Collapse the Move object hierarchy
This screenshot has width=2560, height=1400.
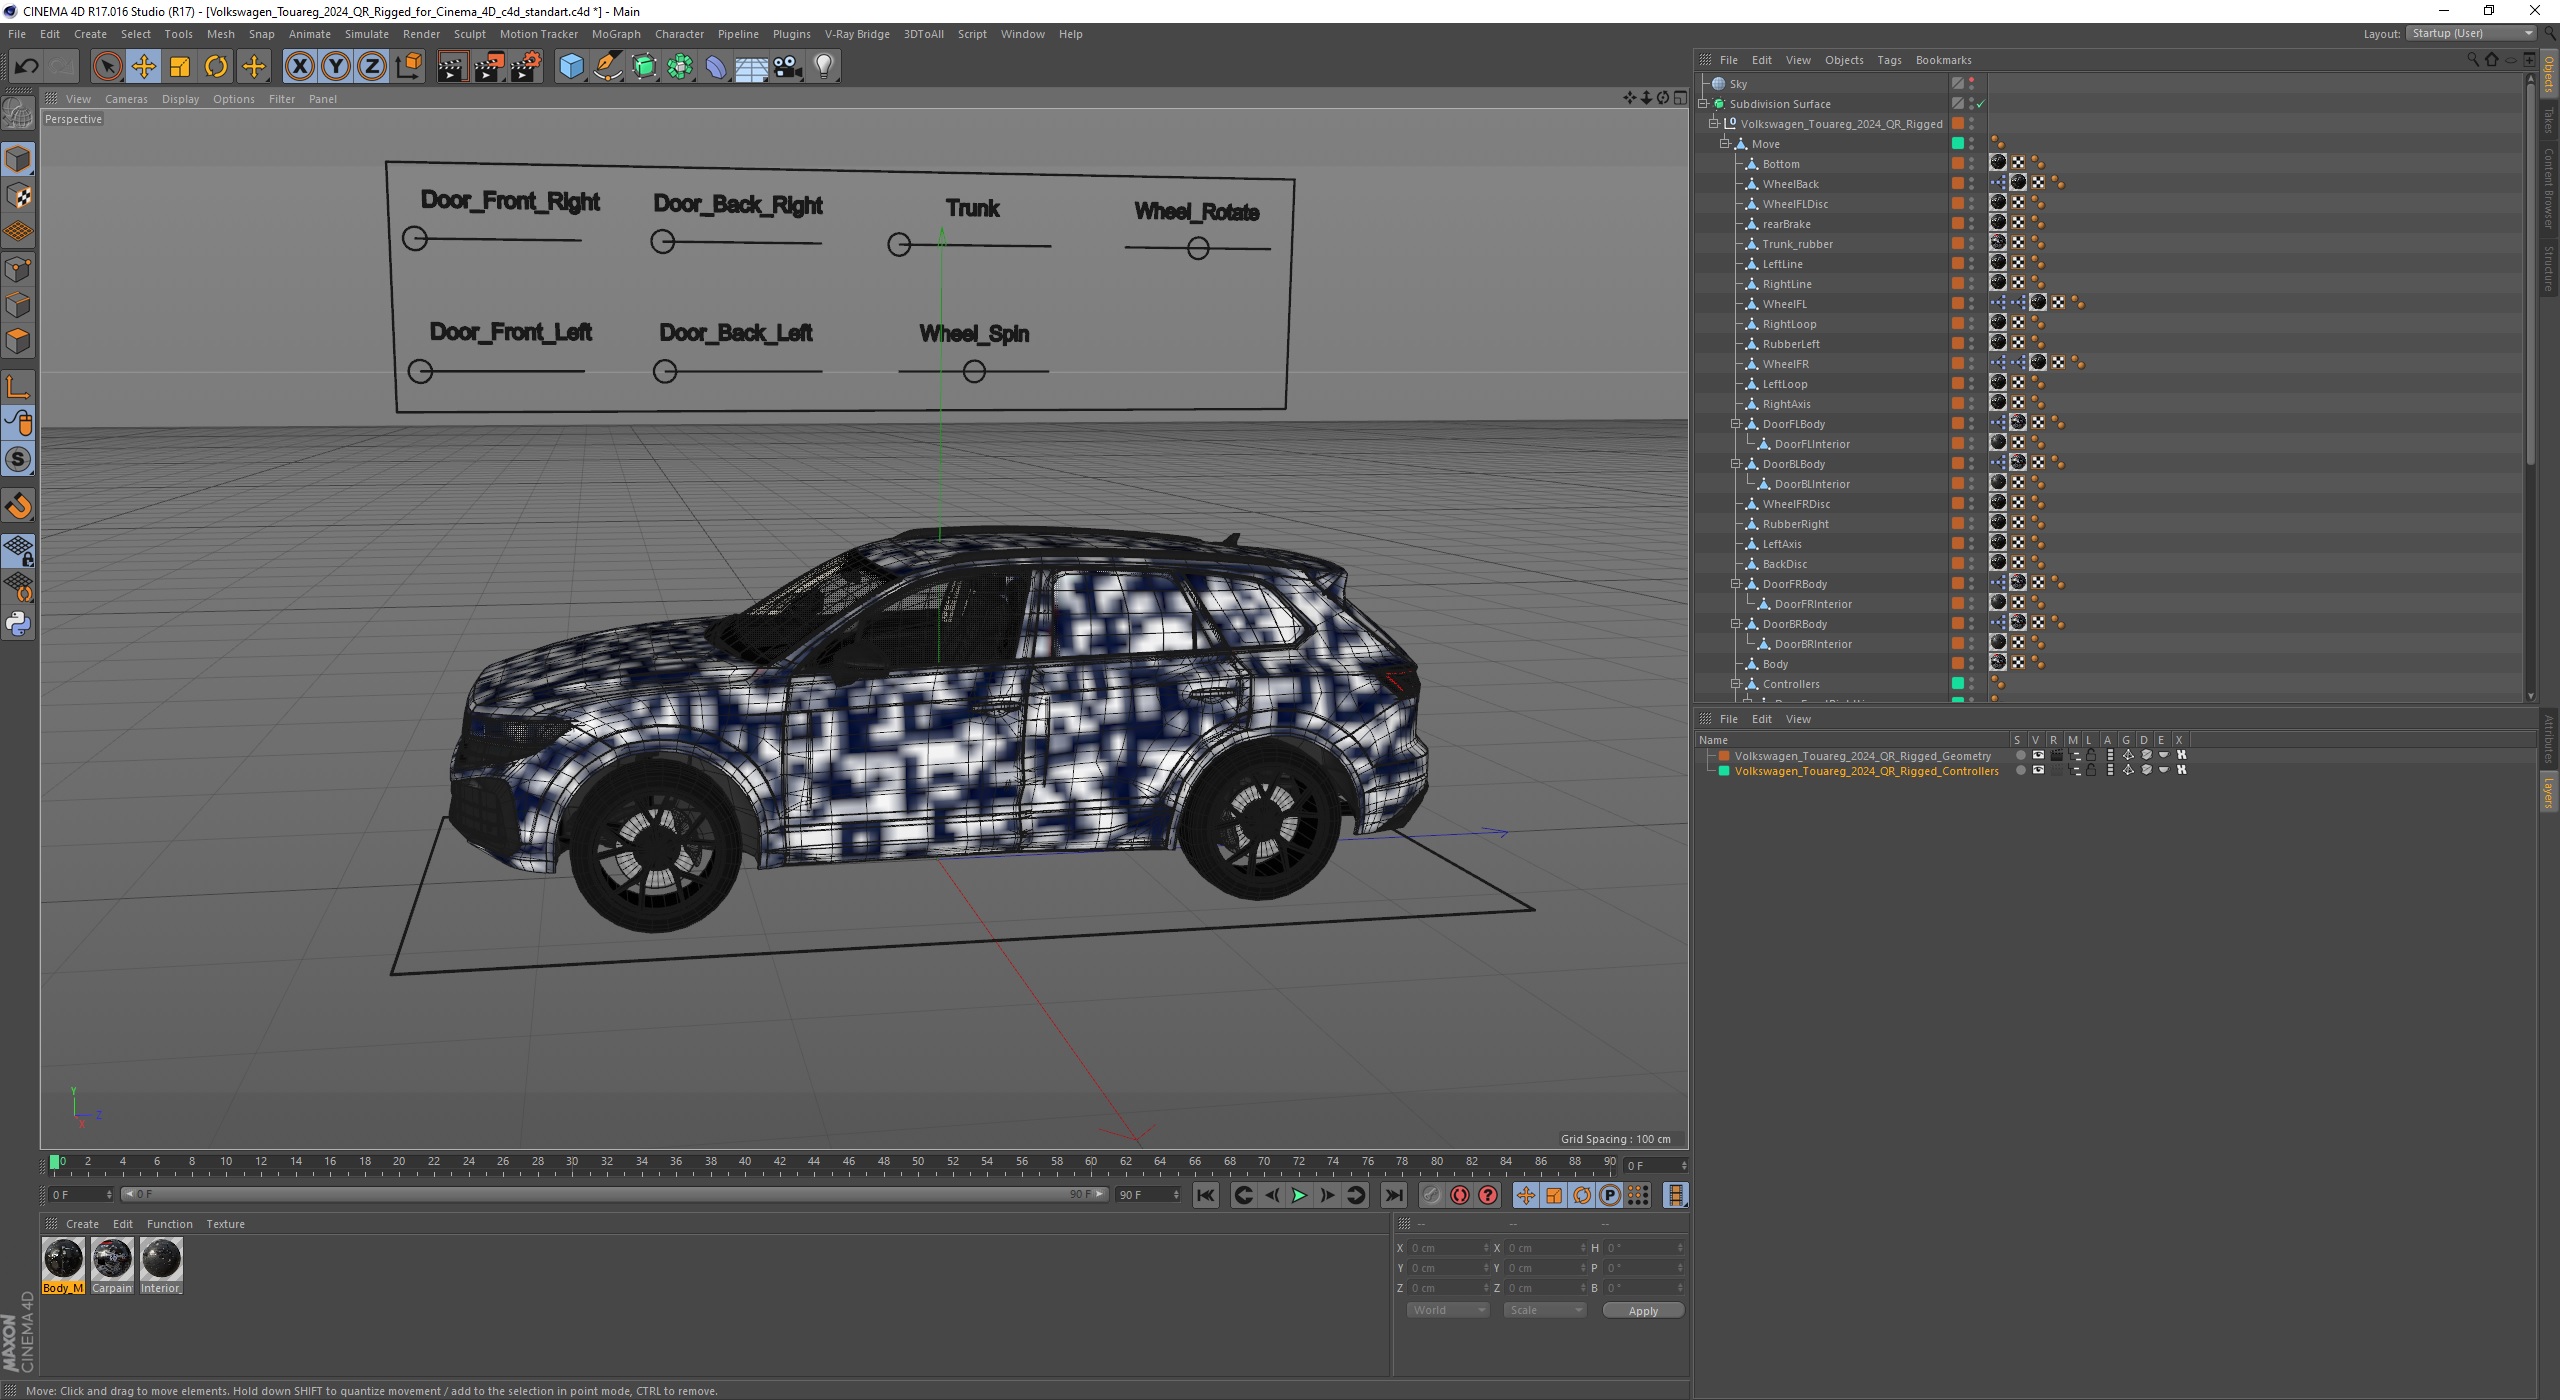pos(1725,144)
